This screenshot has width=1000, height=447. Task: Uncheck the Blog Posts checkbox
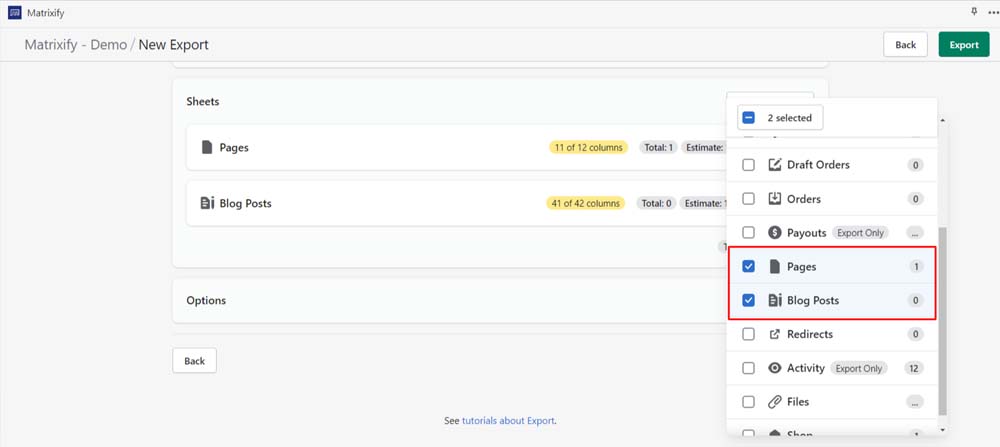[749, 300]
